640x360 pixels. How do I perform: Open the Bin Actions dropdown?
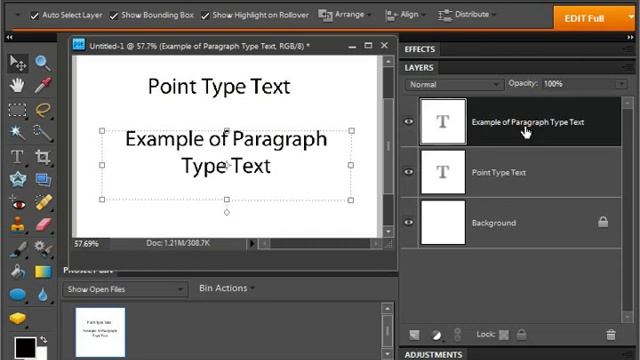tap(227, 288)
